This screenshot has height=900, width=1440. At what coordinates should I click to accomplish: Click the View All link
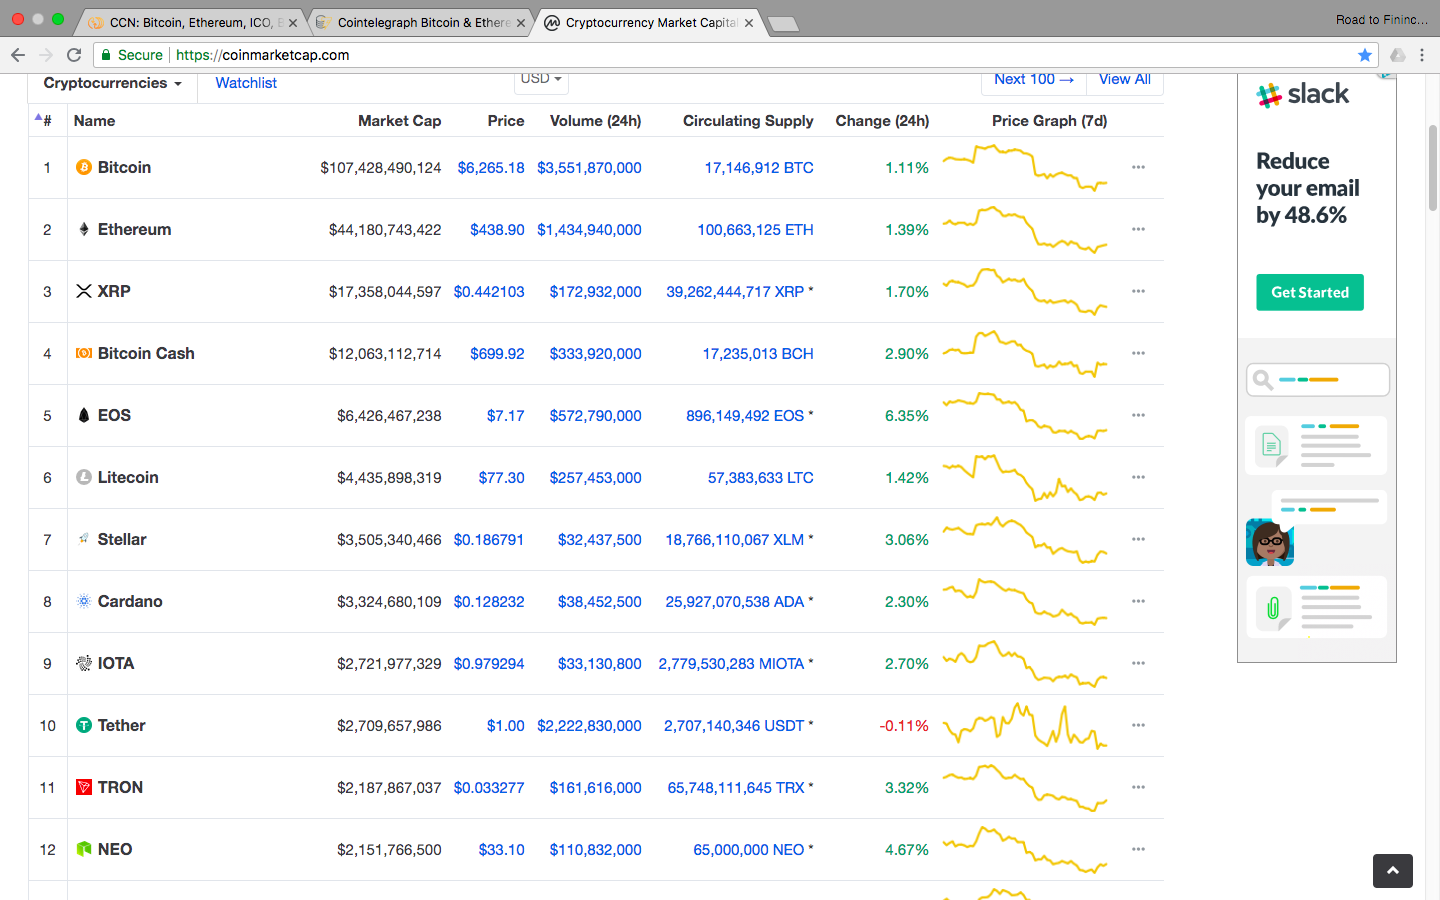coord(1124,79)
